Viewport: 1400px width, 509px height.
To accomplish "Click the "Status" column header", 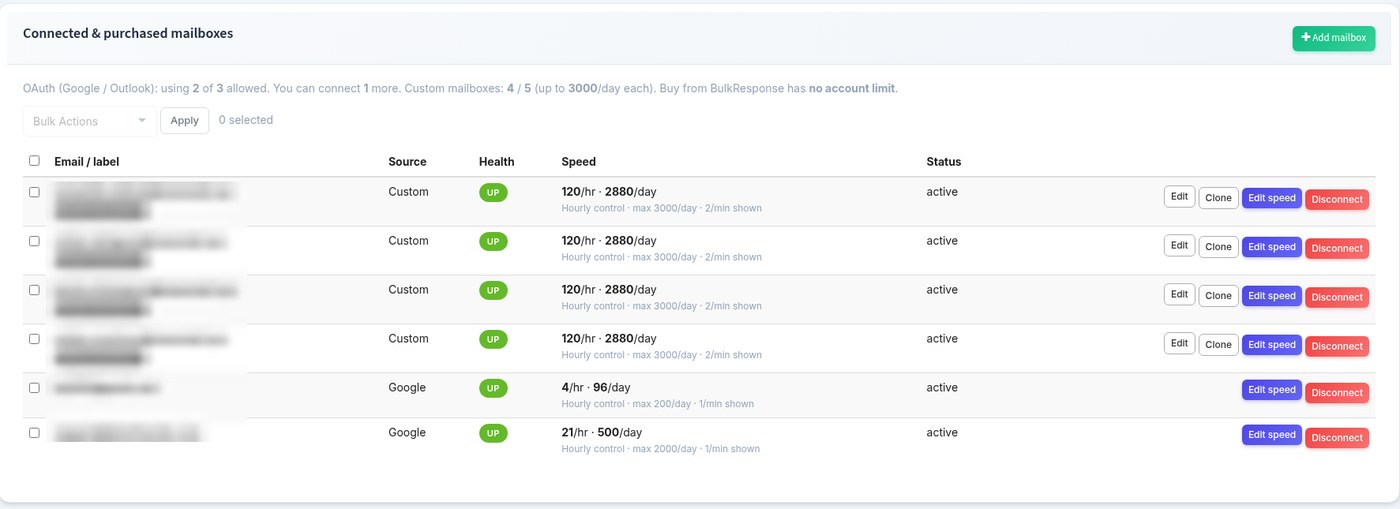I will coord(944,161).
